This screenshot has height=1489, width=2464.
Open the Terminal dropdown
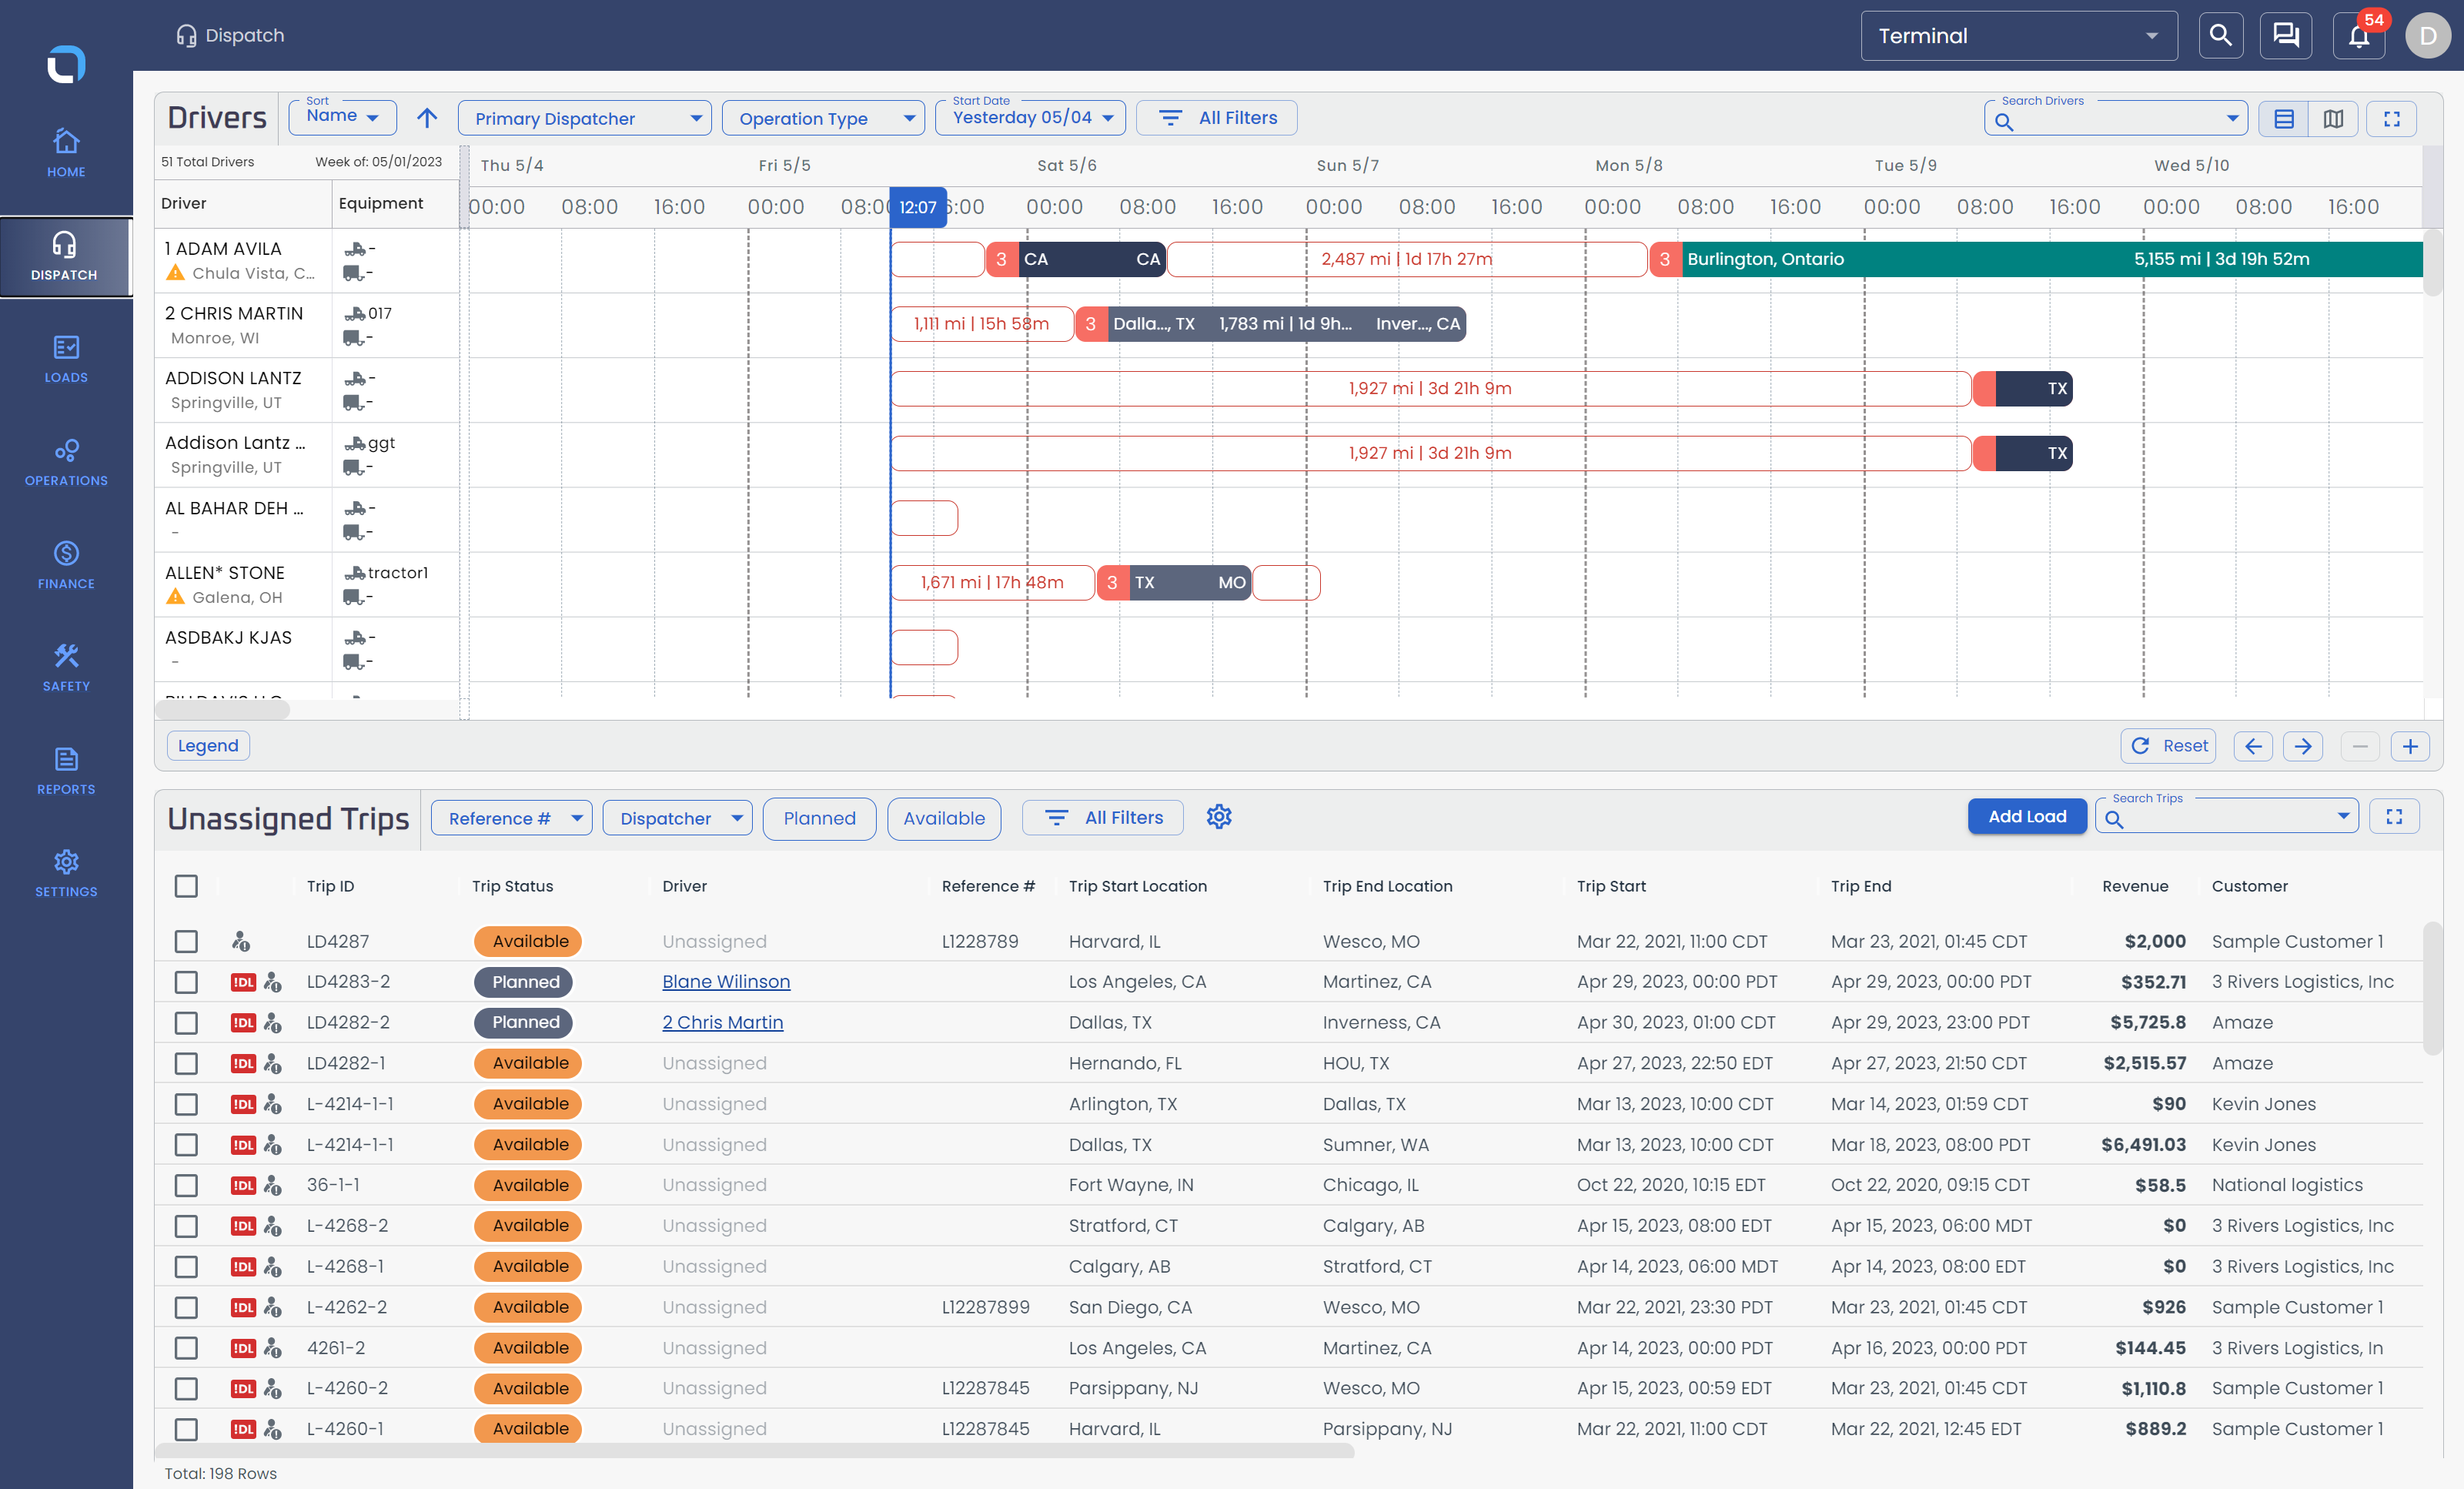coord(2018,36)
